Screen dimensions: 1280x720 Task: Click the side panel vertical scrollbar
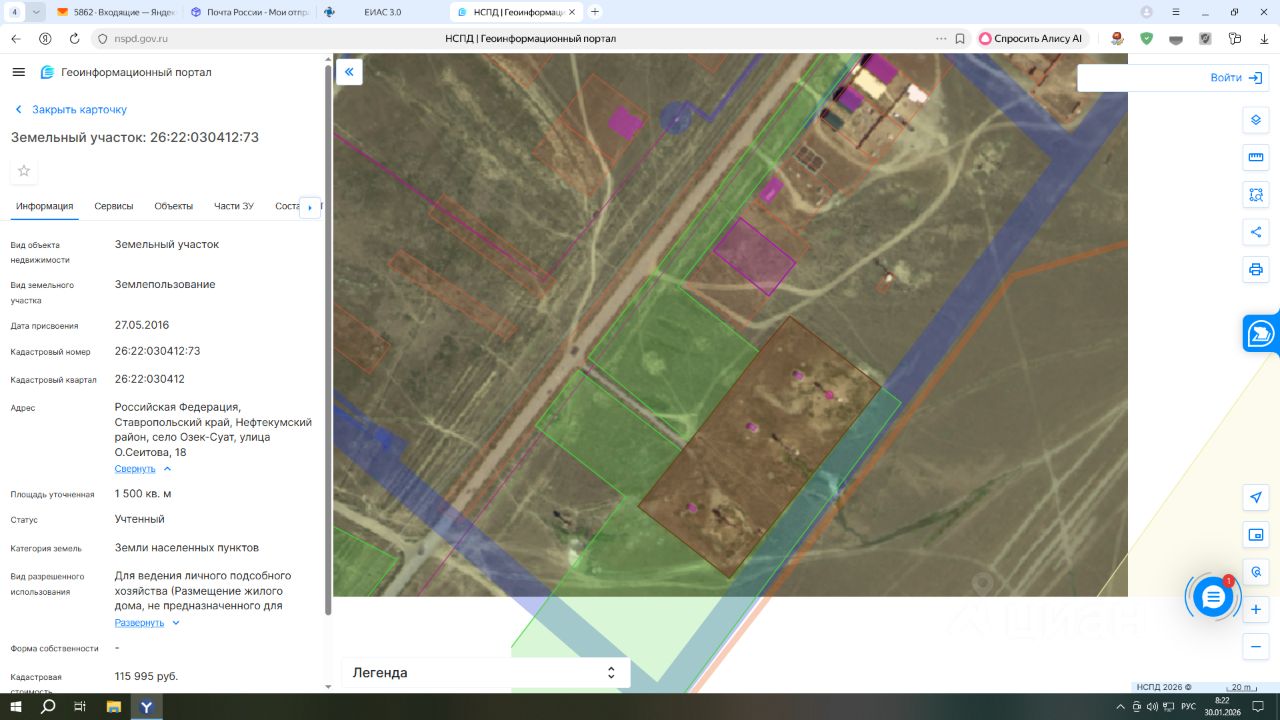(328, 340)
